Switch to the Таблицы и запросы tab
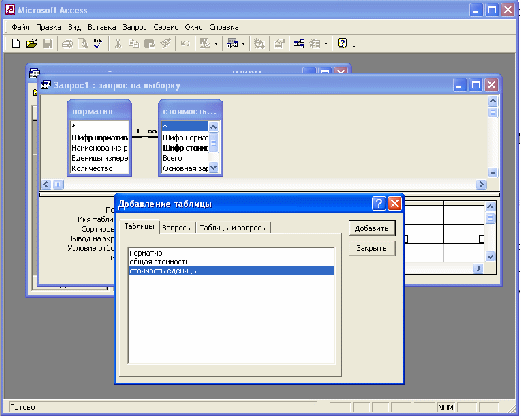This screenshot has width=521, height=419. (x=233, y=228)
